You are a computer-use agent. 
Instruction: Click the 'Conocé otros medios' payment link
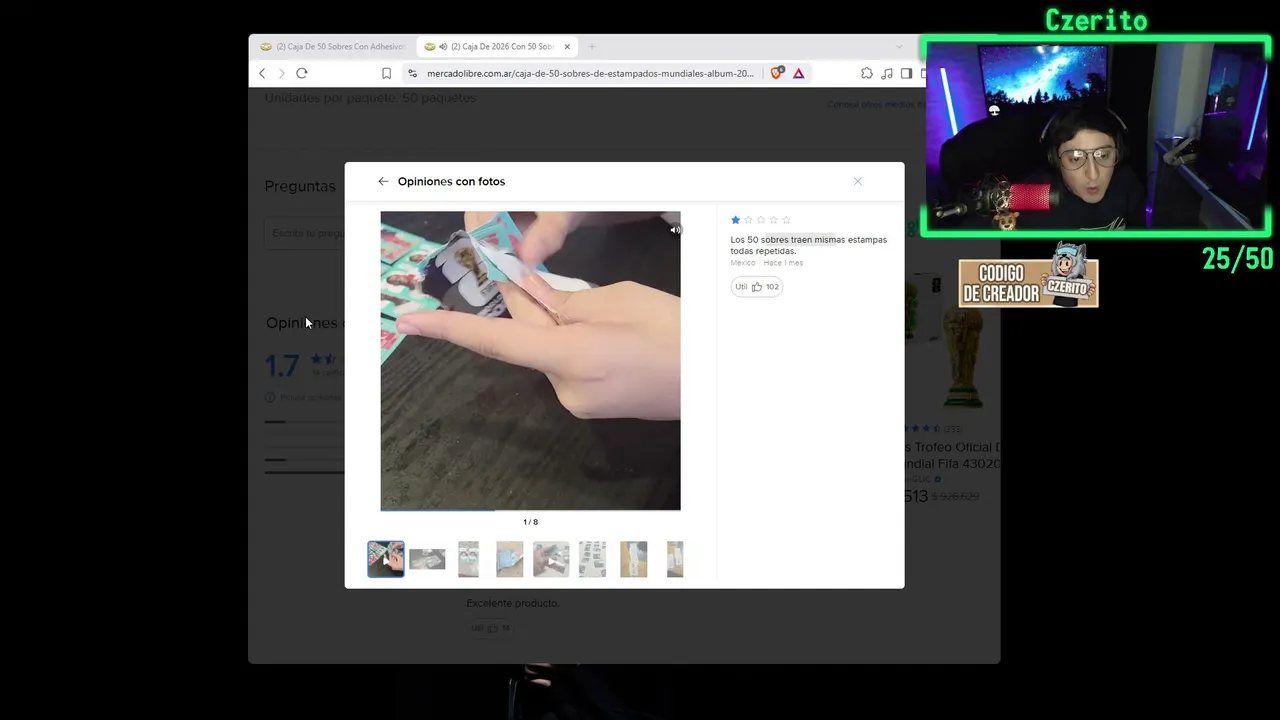coord(874,105)
